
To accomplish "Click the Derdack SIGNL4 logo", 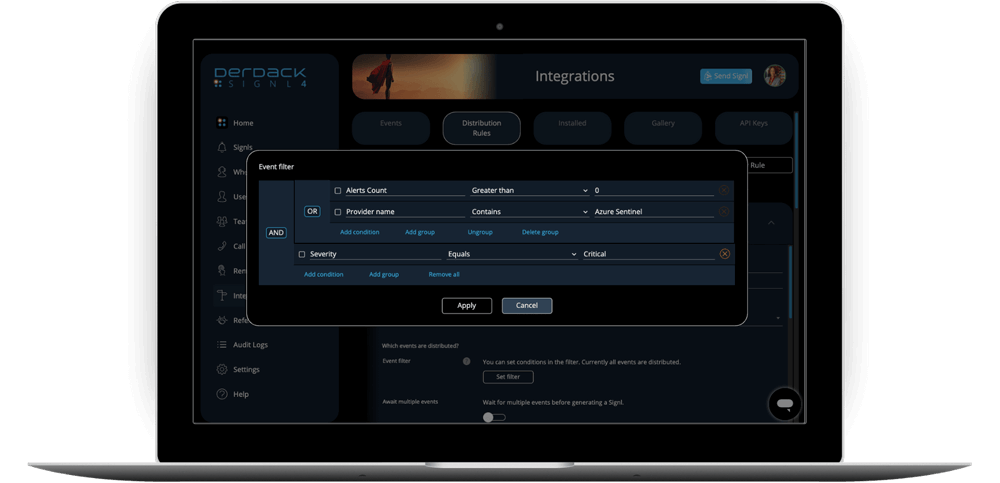I will (260, 77).
